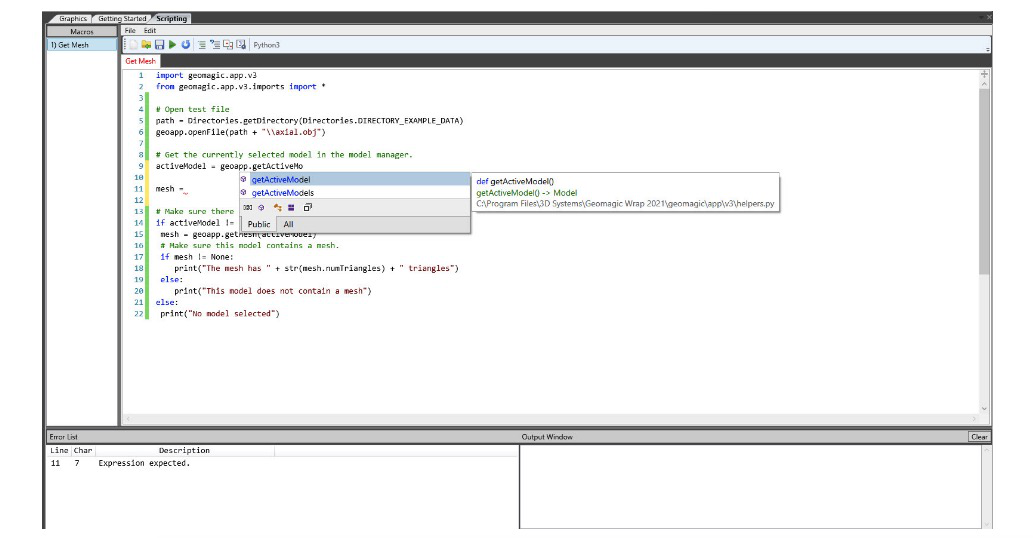Click the blue reset/reload icon
Viewport: 1033px width, 538px height.
click(186, 45)
